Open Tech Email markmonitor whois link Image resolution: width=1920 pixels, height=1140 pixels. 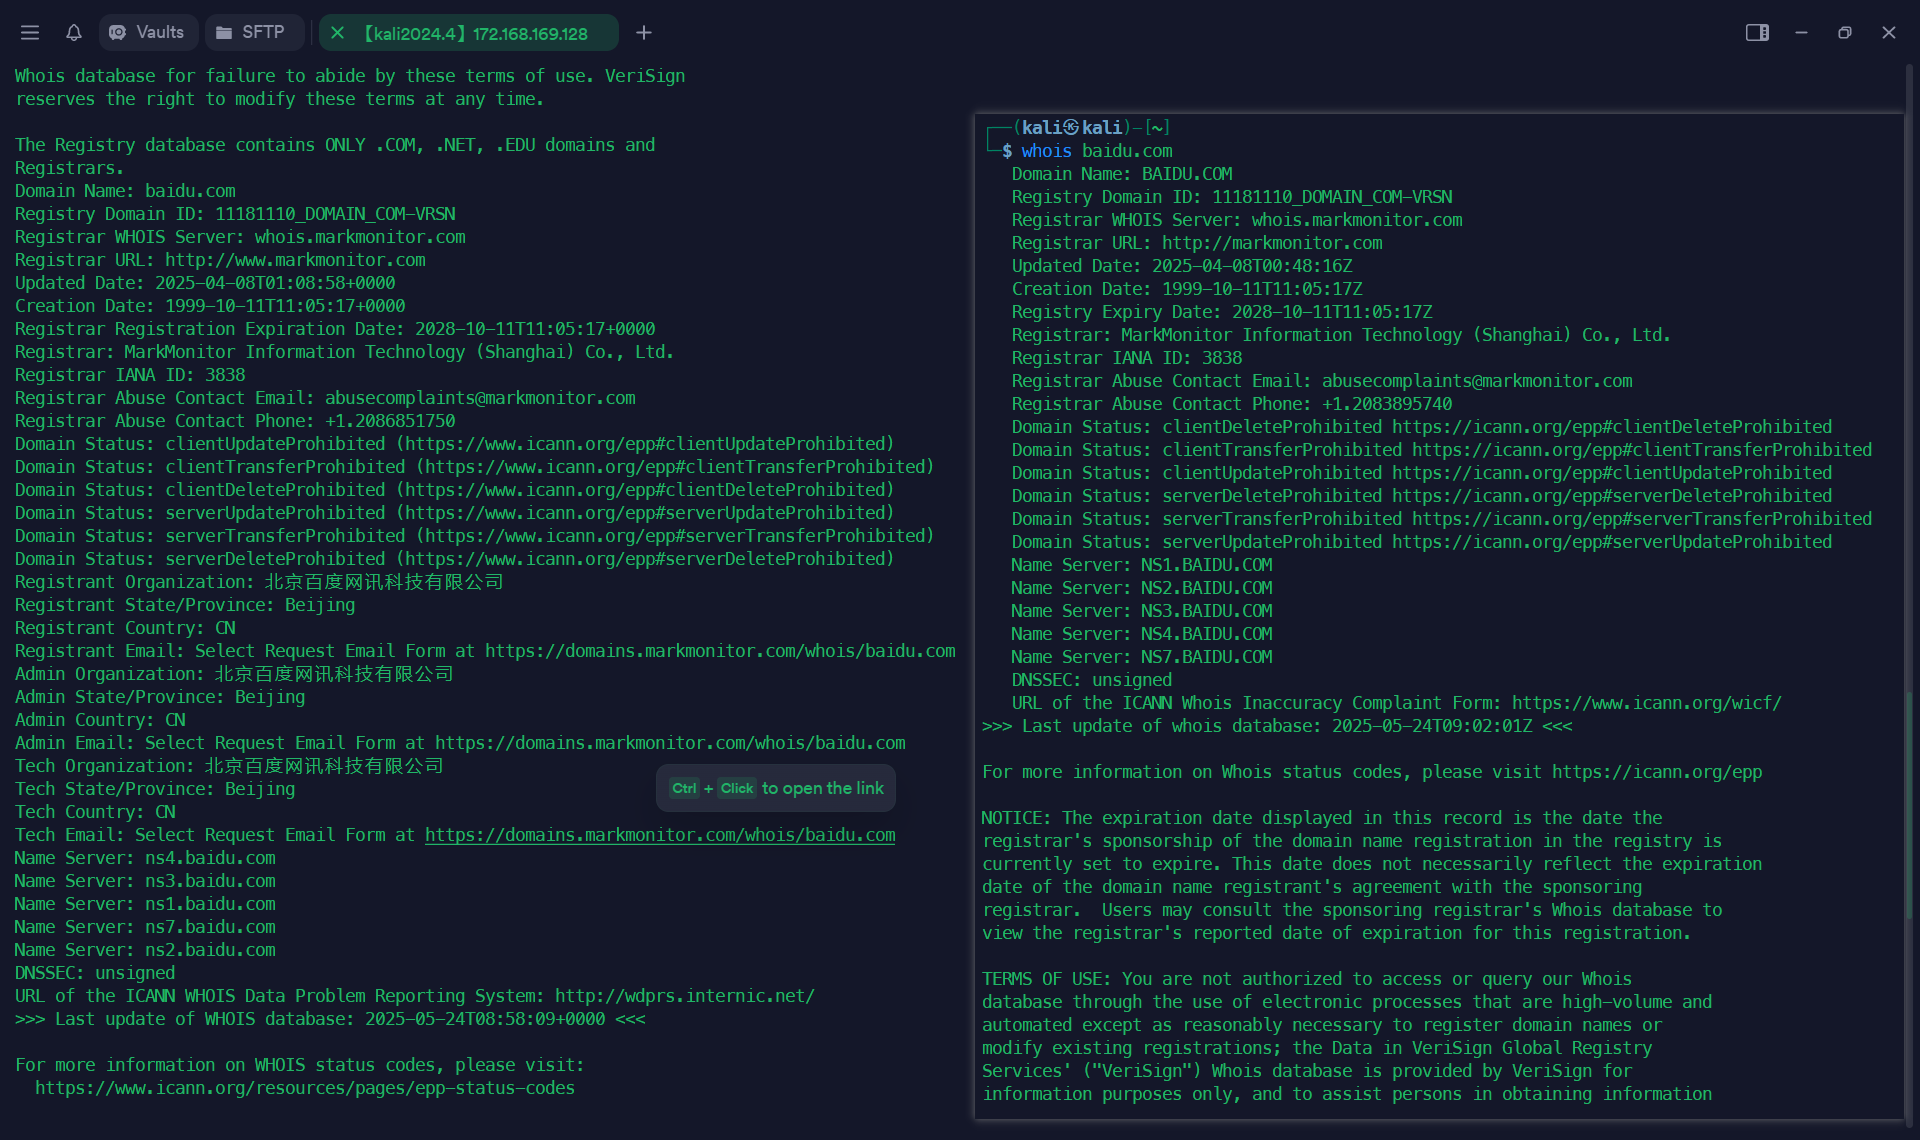click(x=660, y=835)
